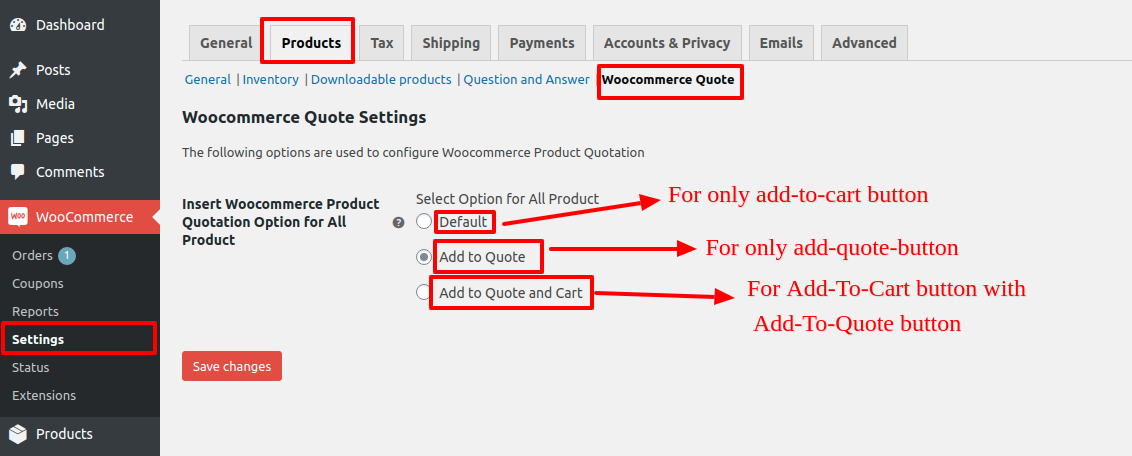
Task: Open the Accounts & Privacy tab
Action: pos(667,43)
